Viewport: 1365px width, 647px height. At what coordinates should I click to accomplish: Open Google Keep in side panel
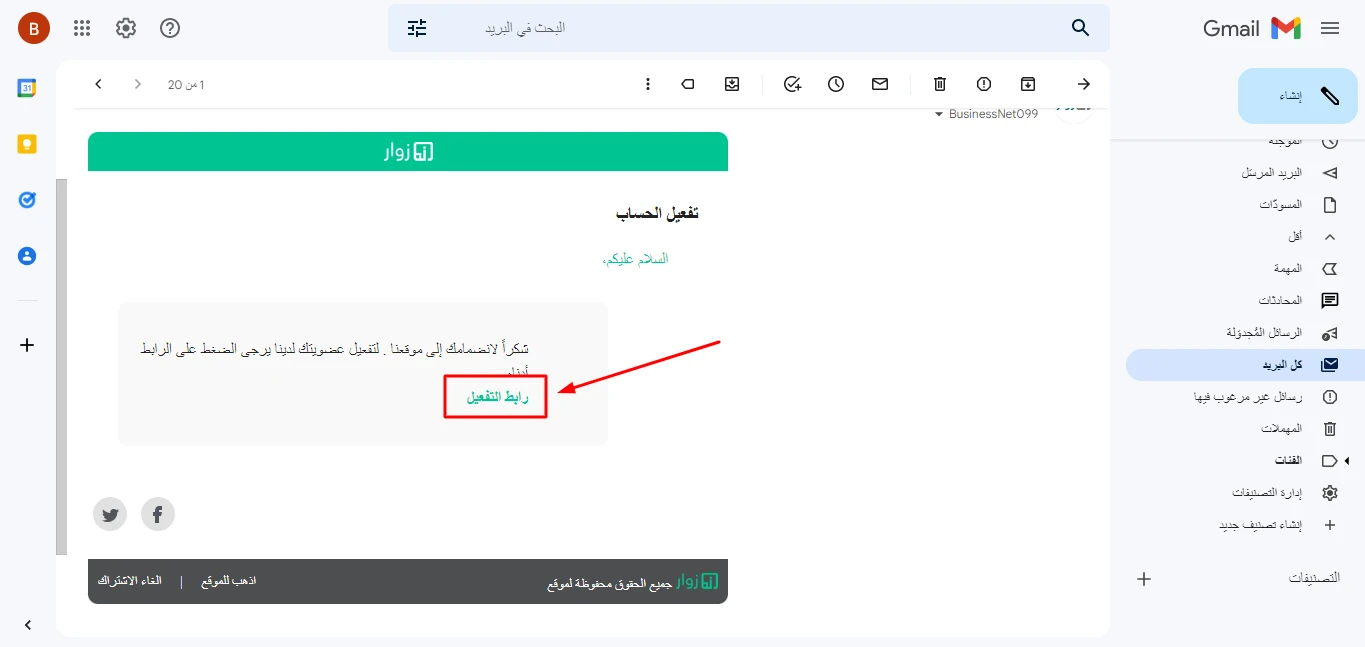click(x=27, y=144)
